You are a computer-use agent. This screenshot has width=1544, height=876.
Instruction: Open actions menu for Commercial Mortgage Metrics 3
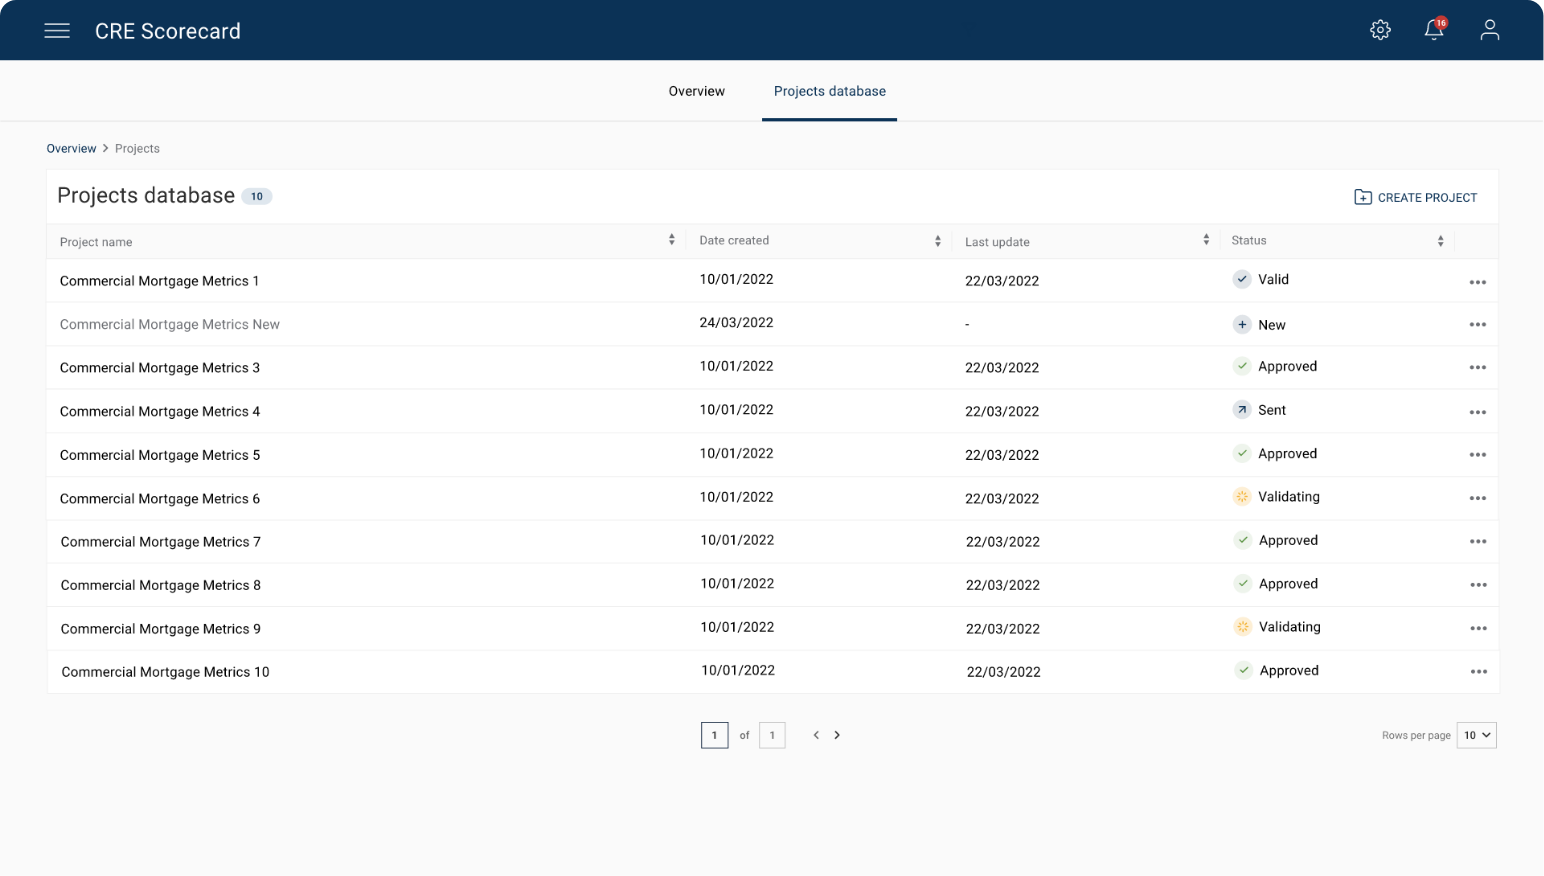pos(1477,368)
